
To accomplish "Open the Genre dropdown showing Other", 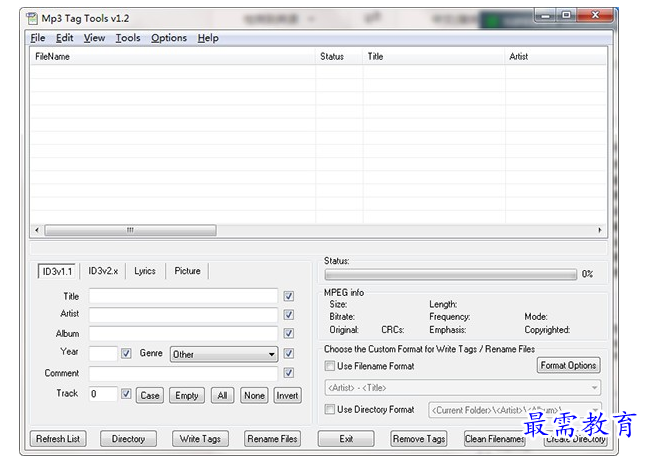I will [224, 354].
